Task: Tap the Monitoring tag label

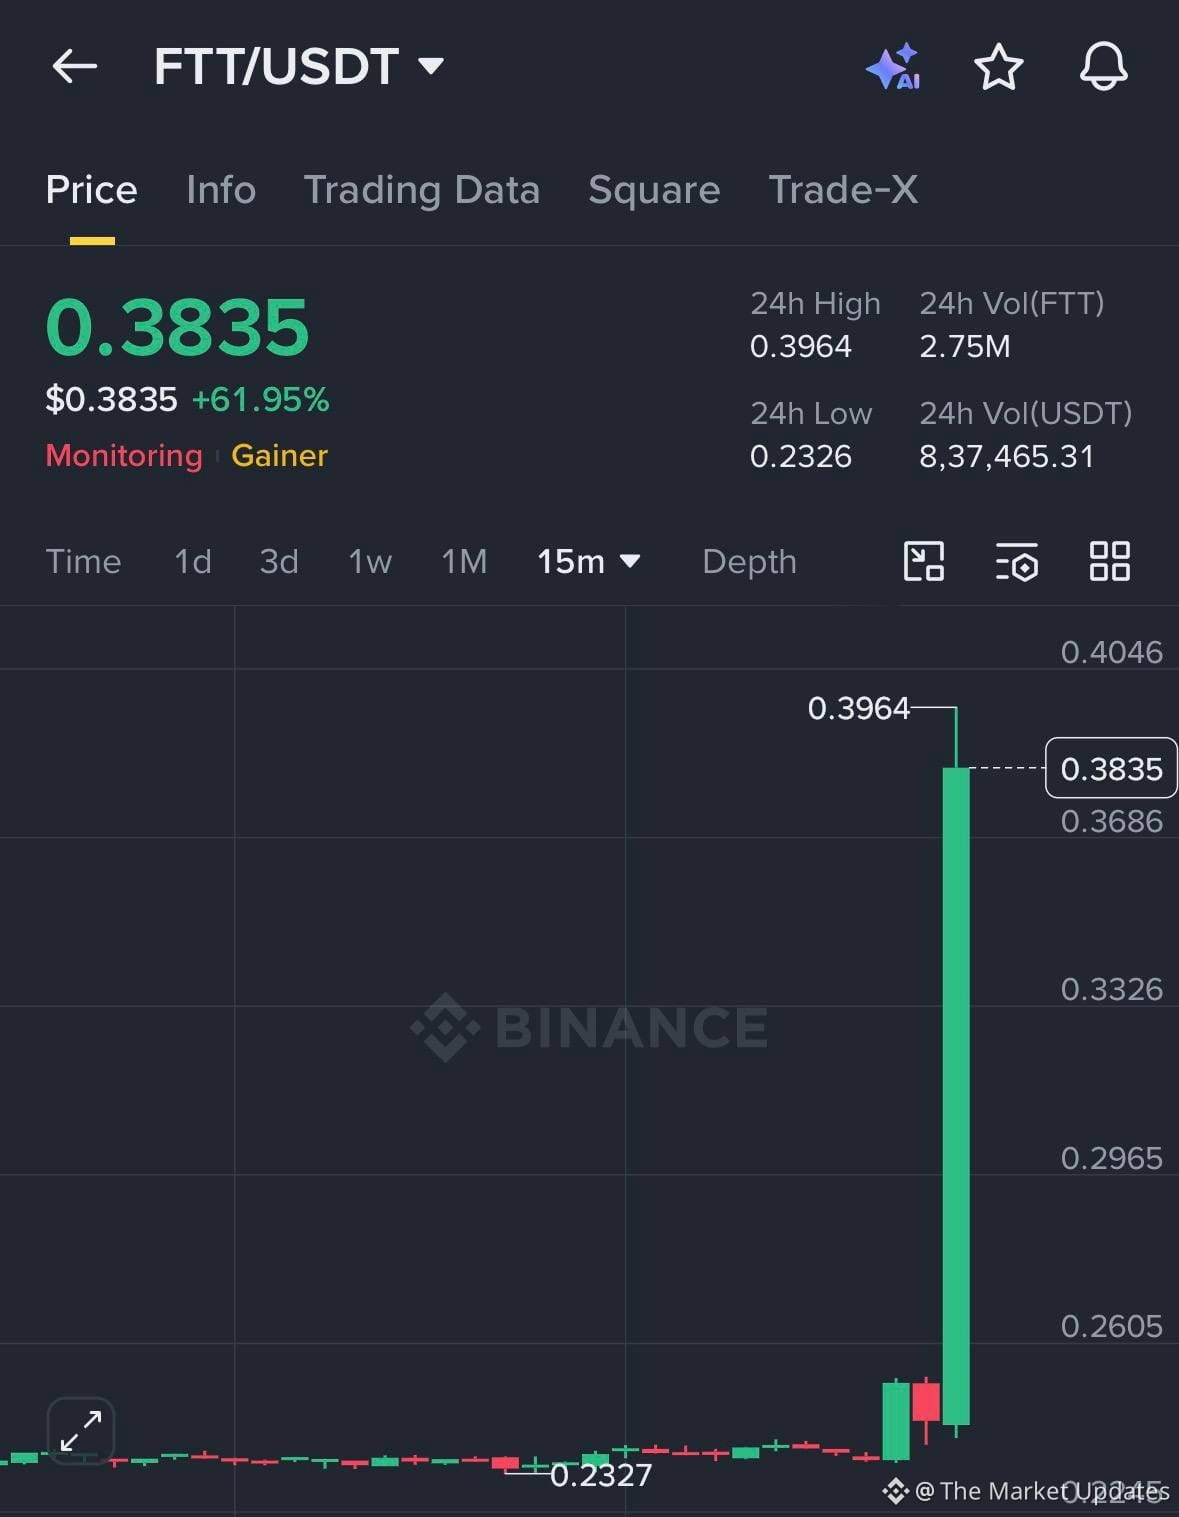Action: click(x=124, y=456)
